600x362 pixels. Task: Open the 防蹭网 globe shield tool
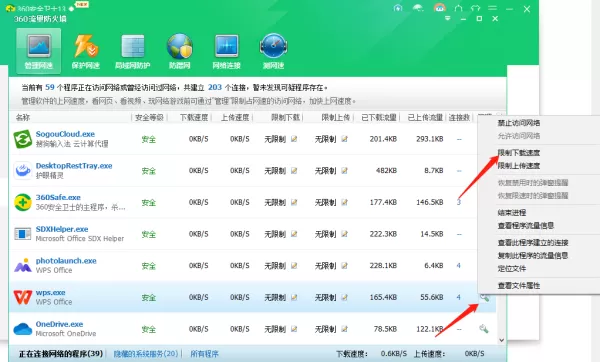click(x=179, y=51)
